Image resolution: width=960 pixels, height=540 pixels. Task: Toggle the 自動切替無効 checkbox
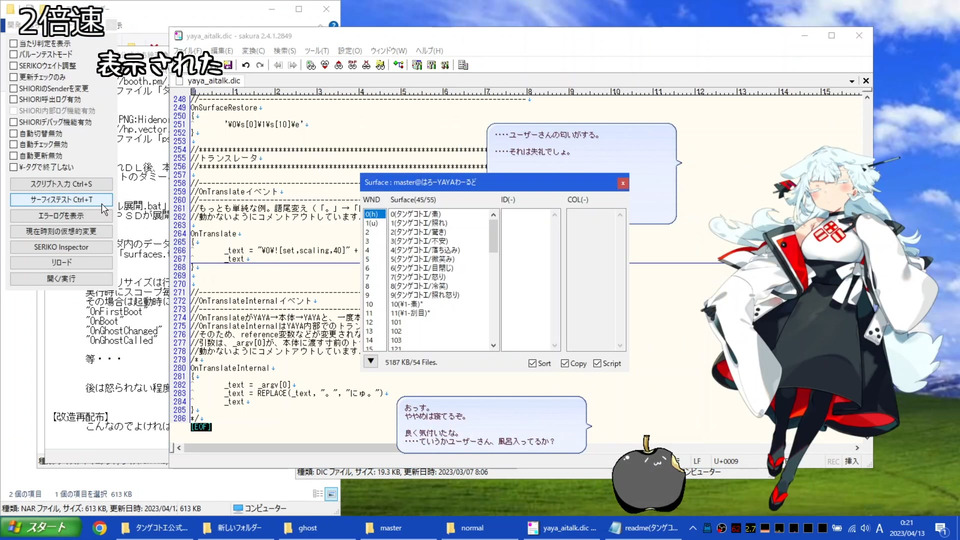tap(13, 133)
